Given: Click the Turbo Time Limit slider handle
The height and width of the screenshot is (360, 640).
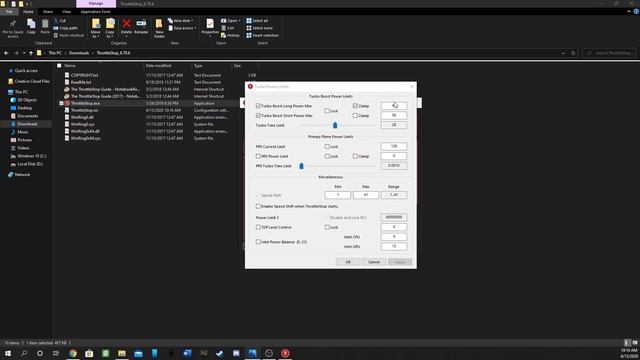Looking at the screenshot, I should coord(335,125).
